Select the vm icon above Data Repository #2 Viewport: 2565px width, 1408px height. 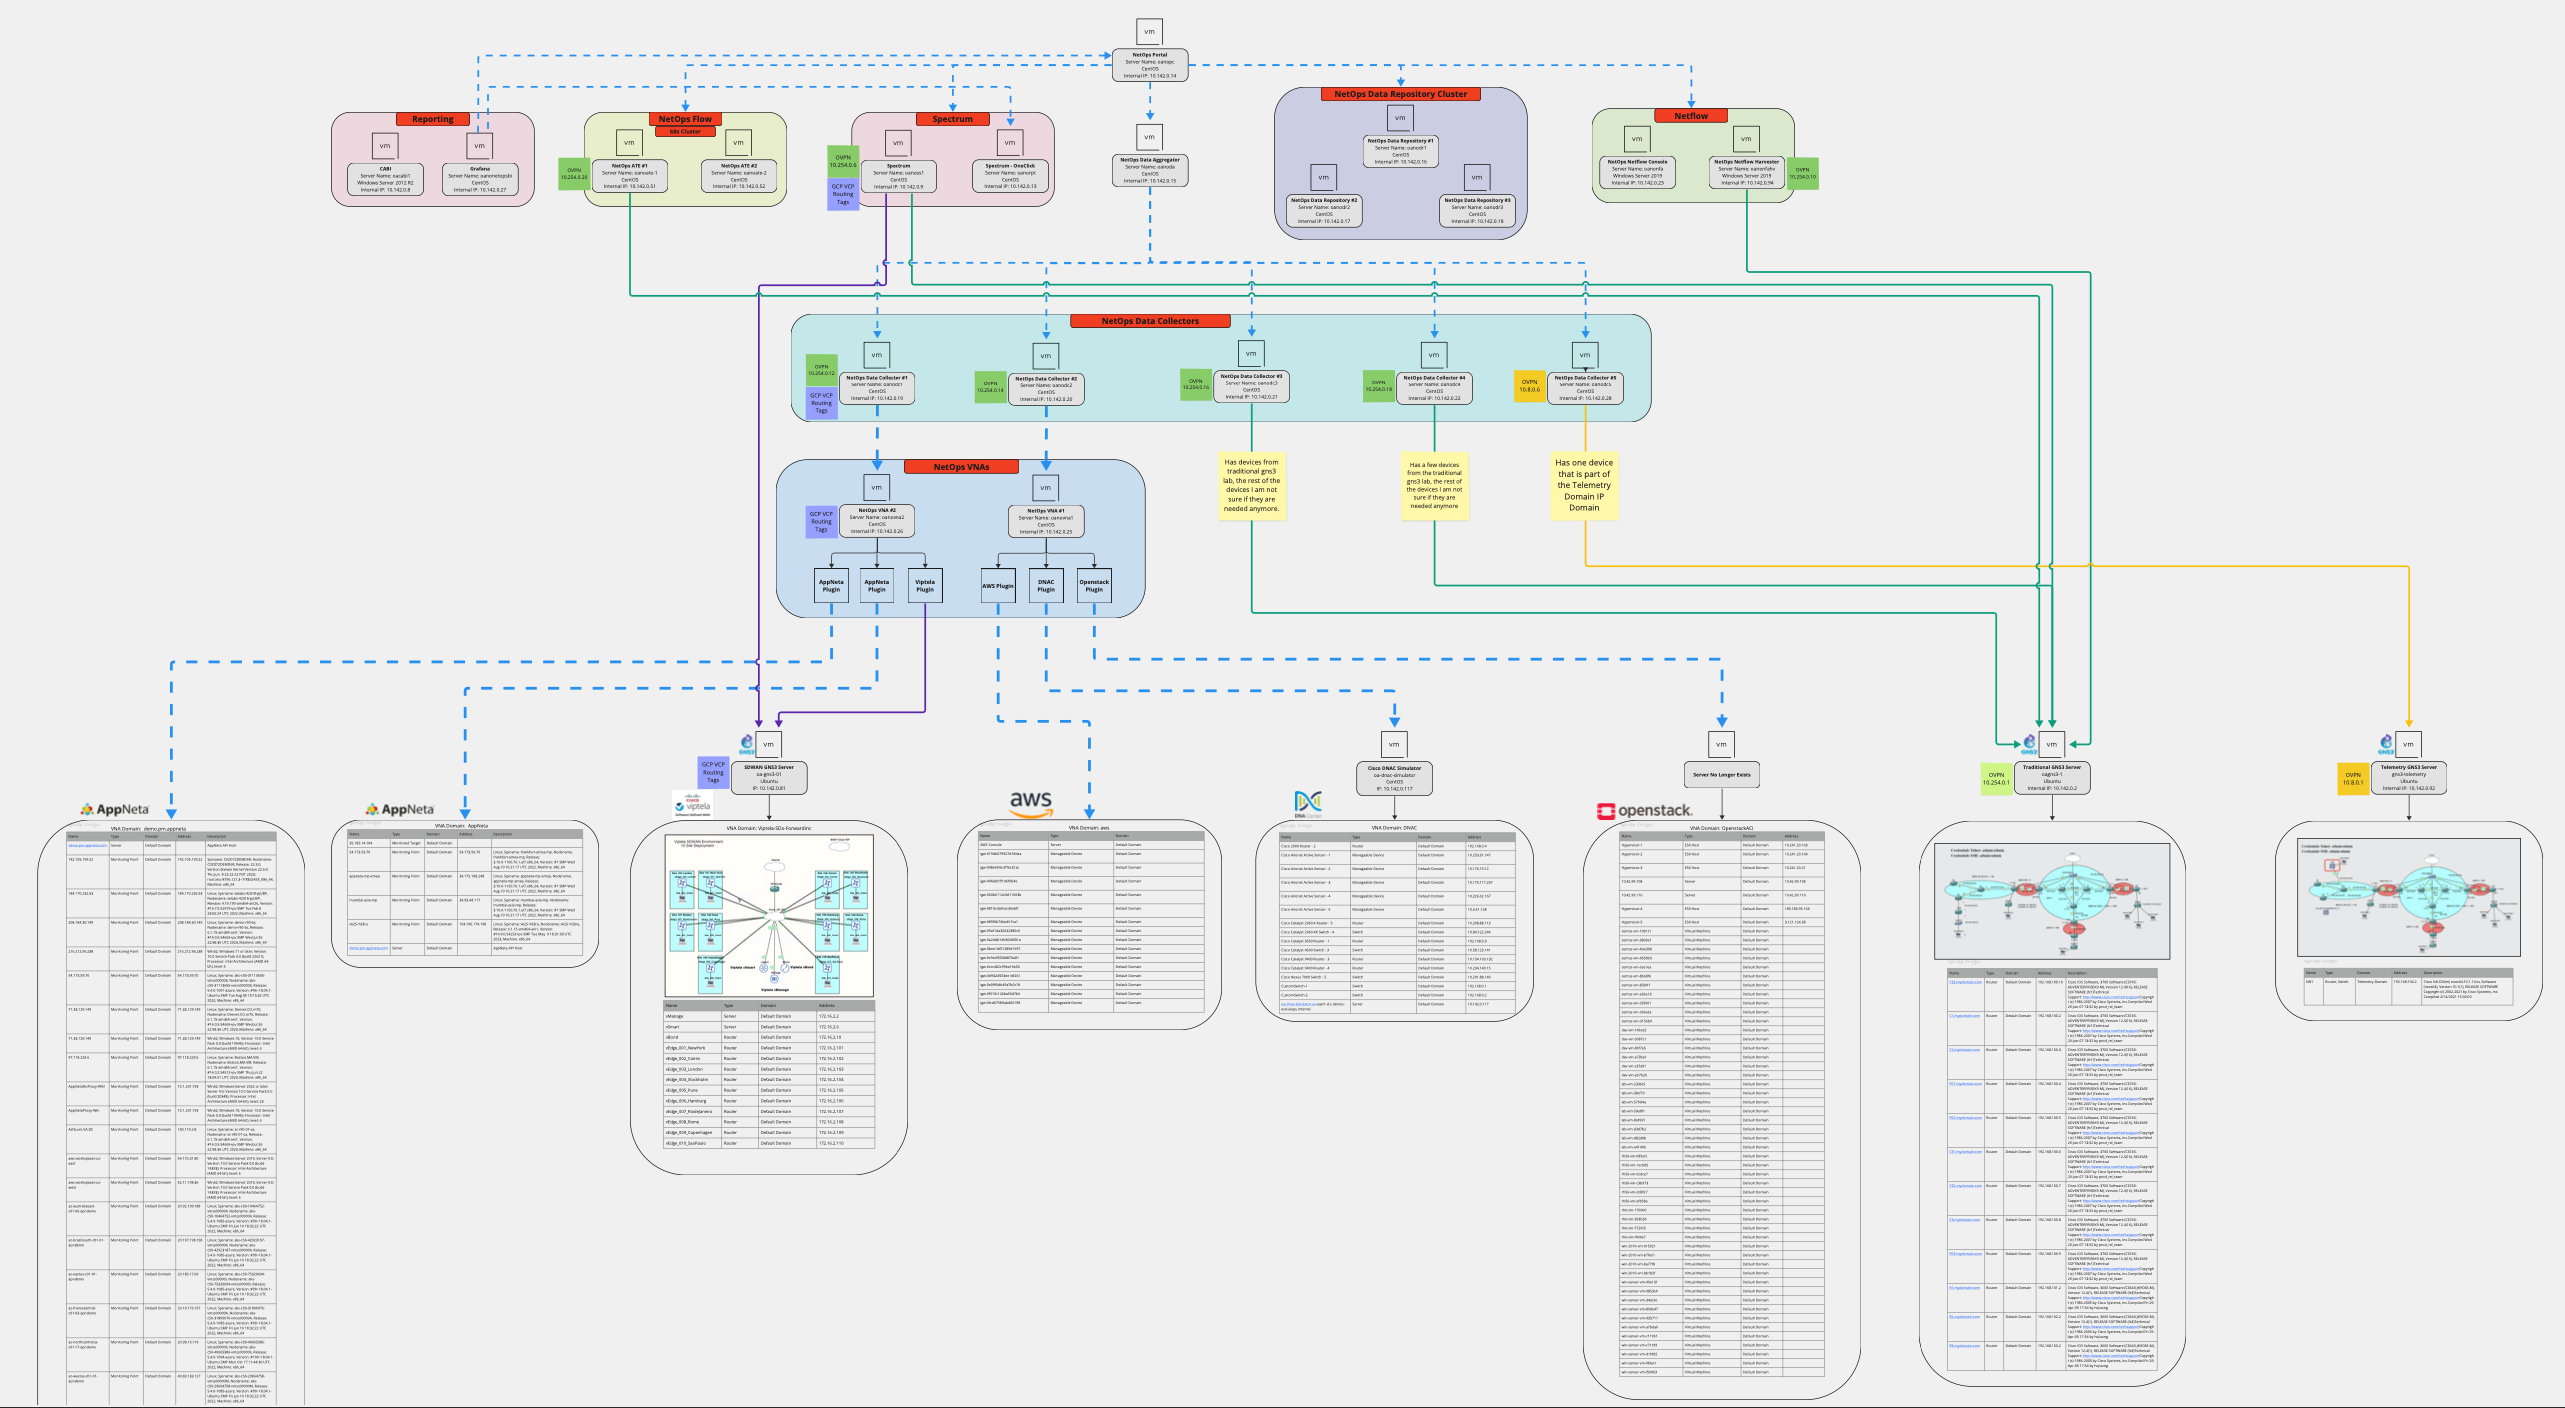click(x=1324, y=178)
